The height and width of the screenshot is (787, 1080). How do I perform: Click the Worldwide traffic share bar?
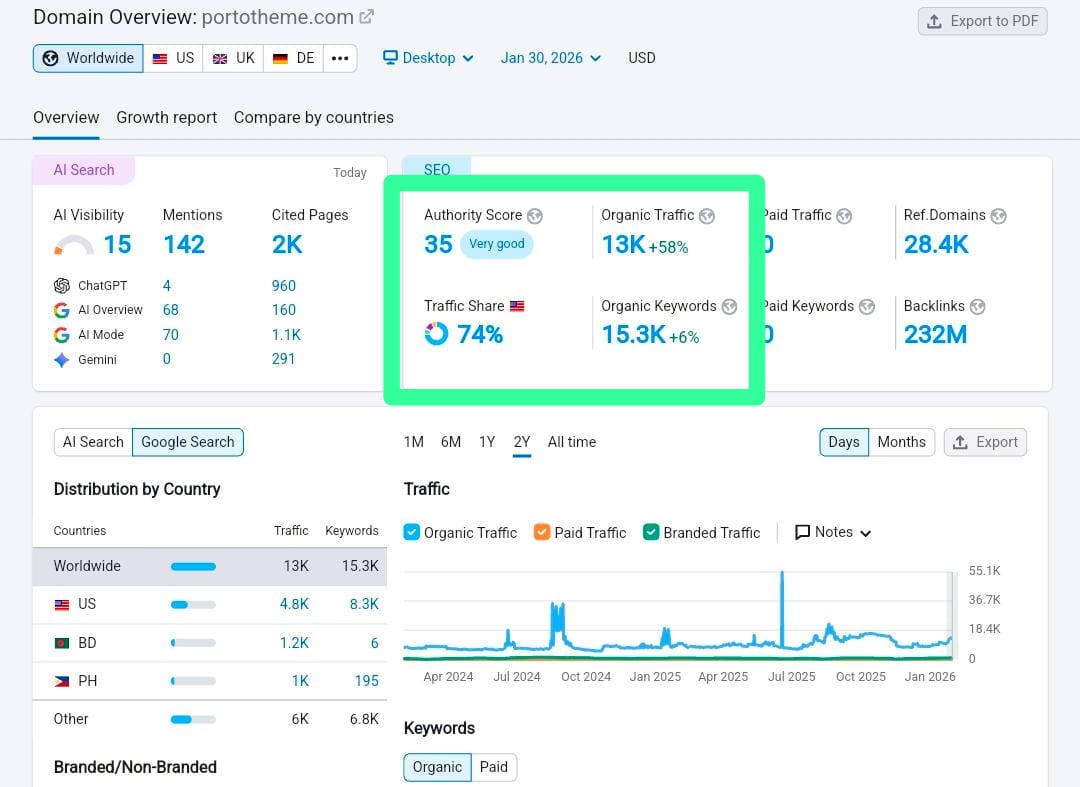point(194,567)
